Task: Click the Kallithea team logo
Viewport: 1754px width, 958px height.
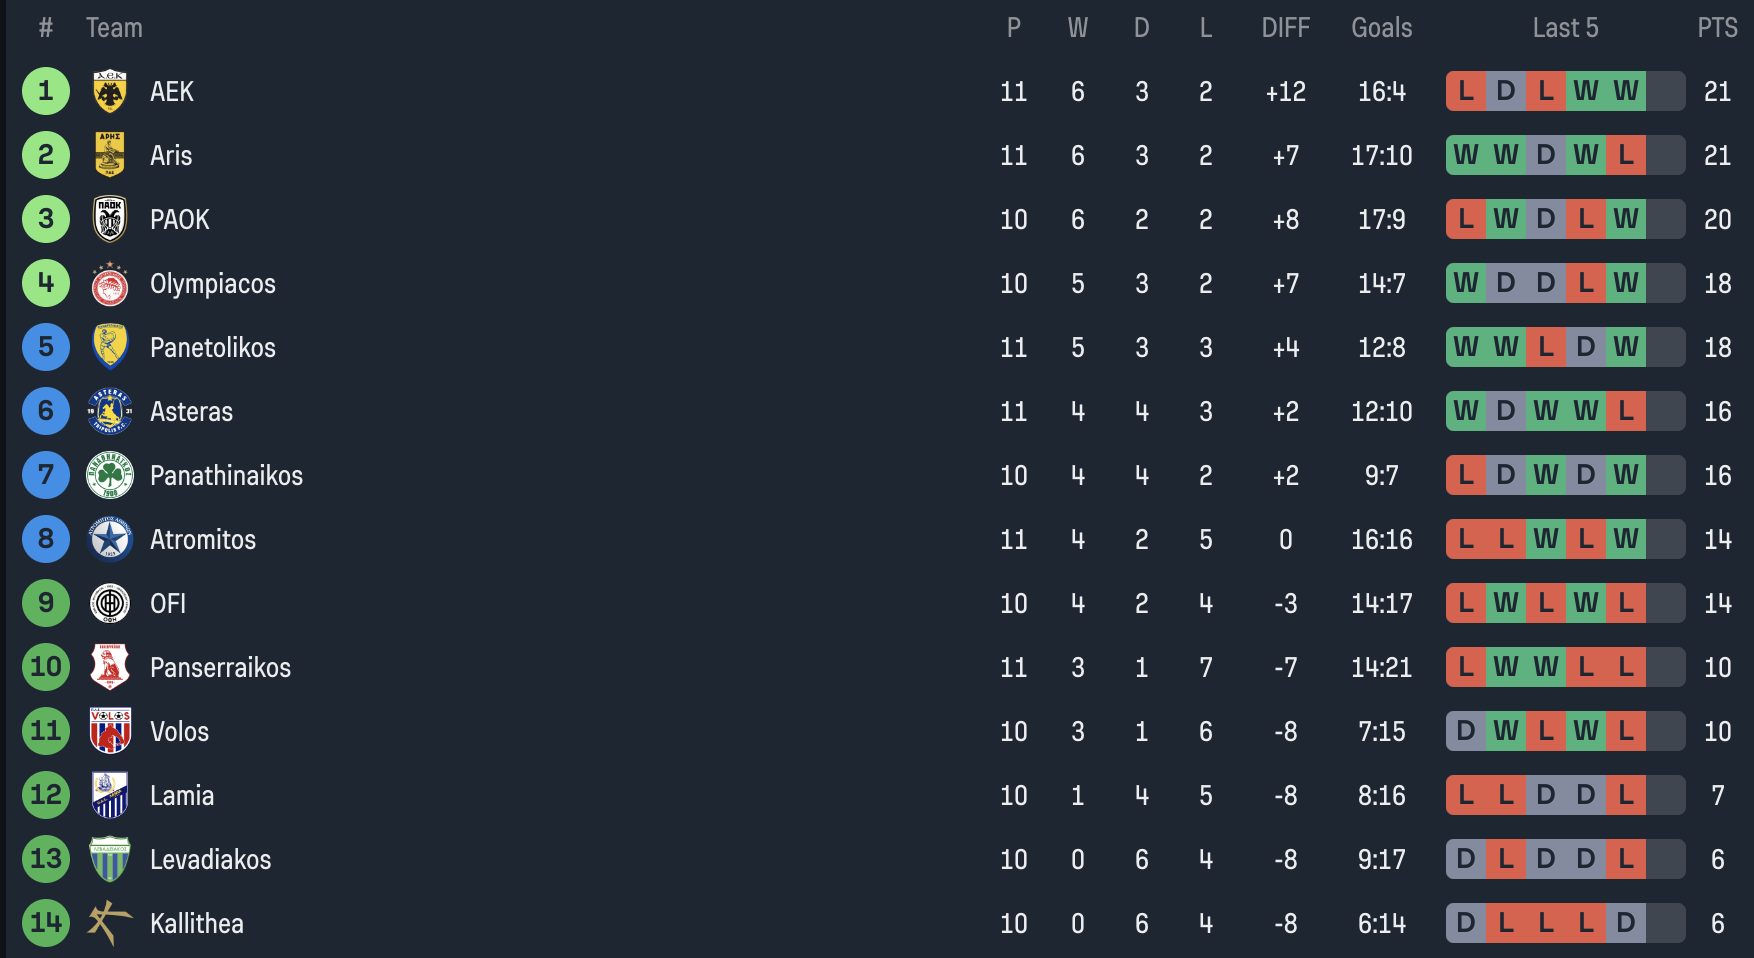Action: (x=110, y=923)
